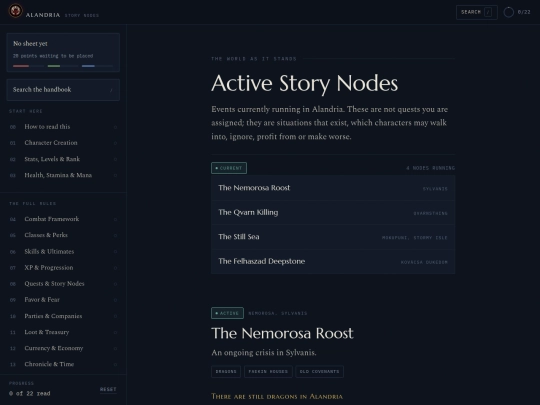The width and height of the screenshot is (540, 405).
Task: Click 'There are still dragons in Alandria' heading
Action: pyautogui.click(x=277, y=396)
